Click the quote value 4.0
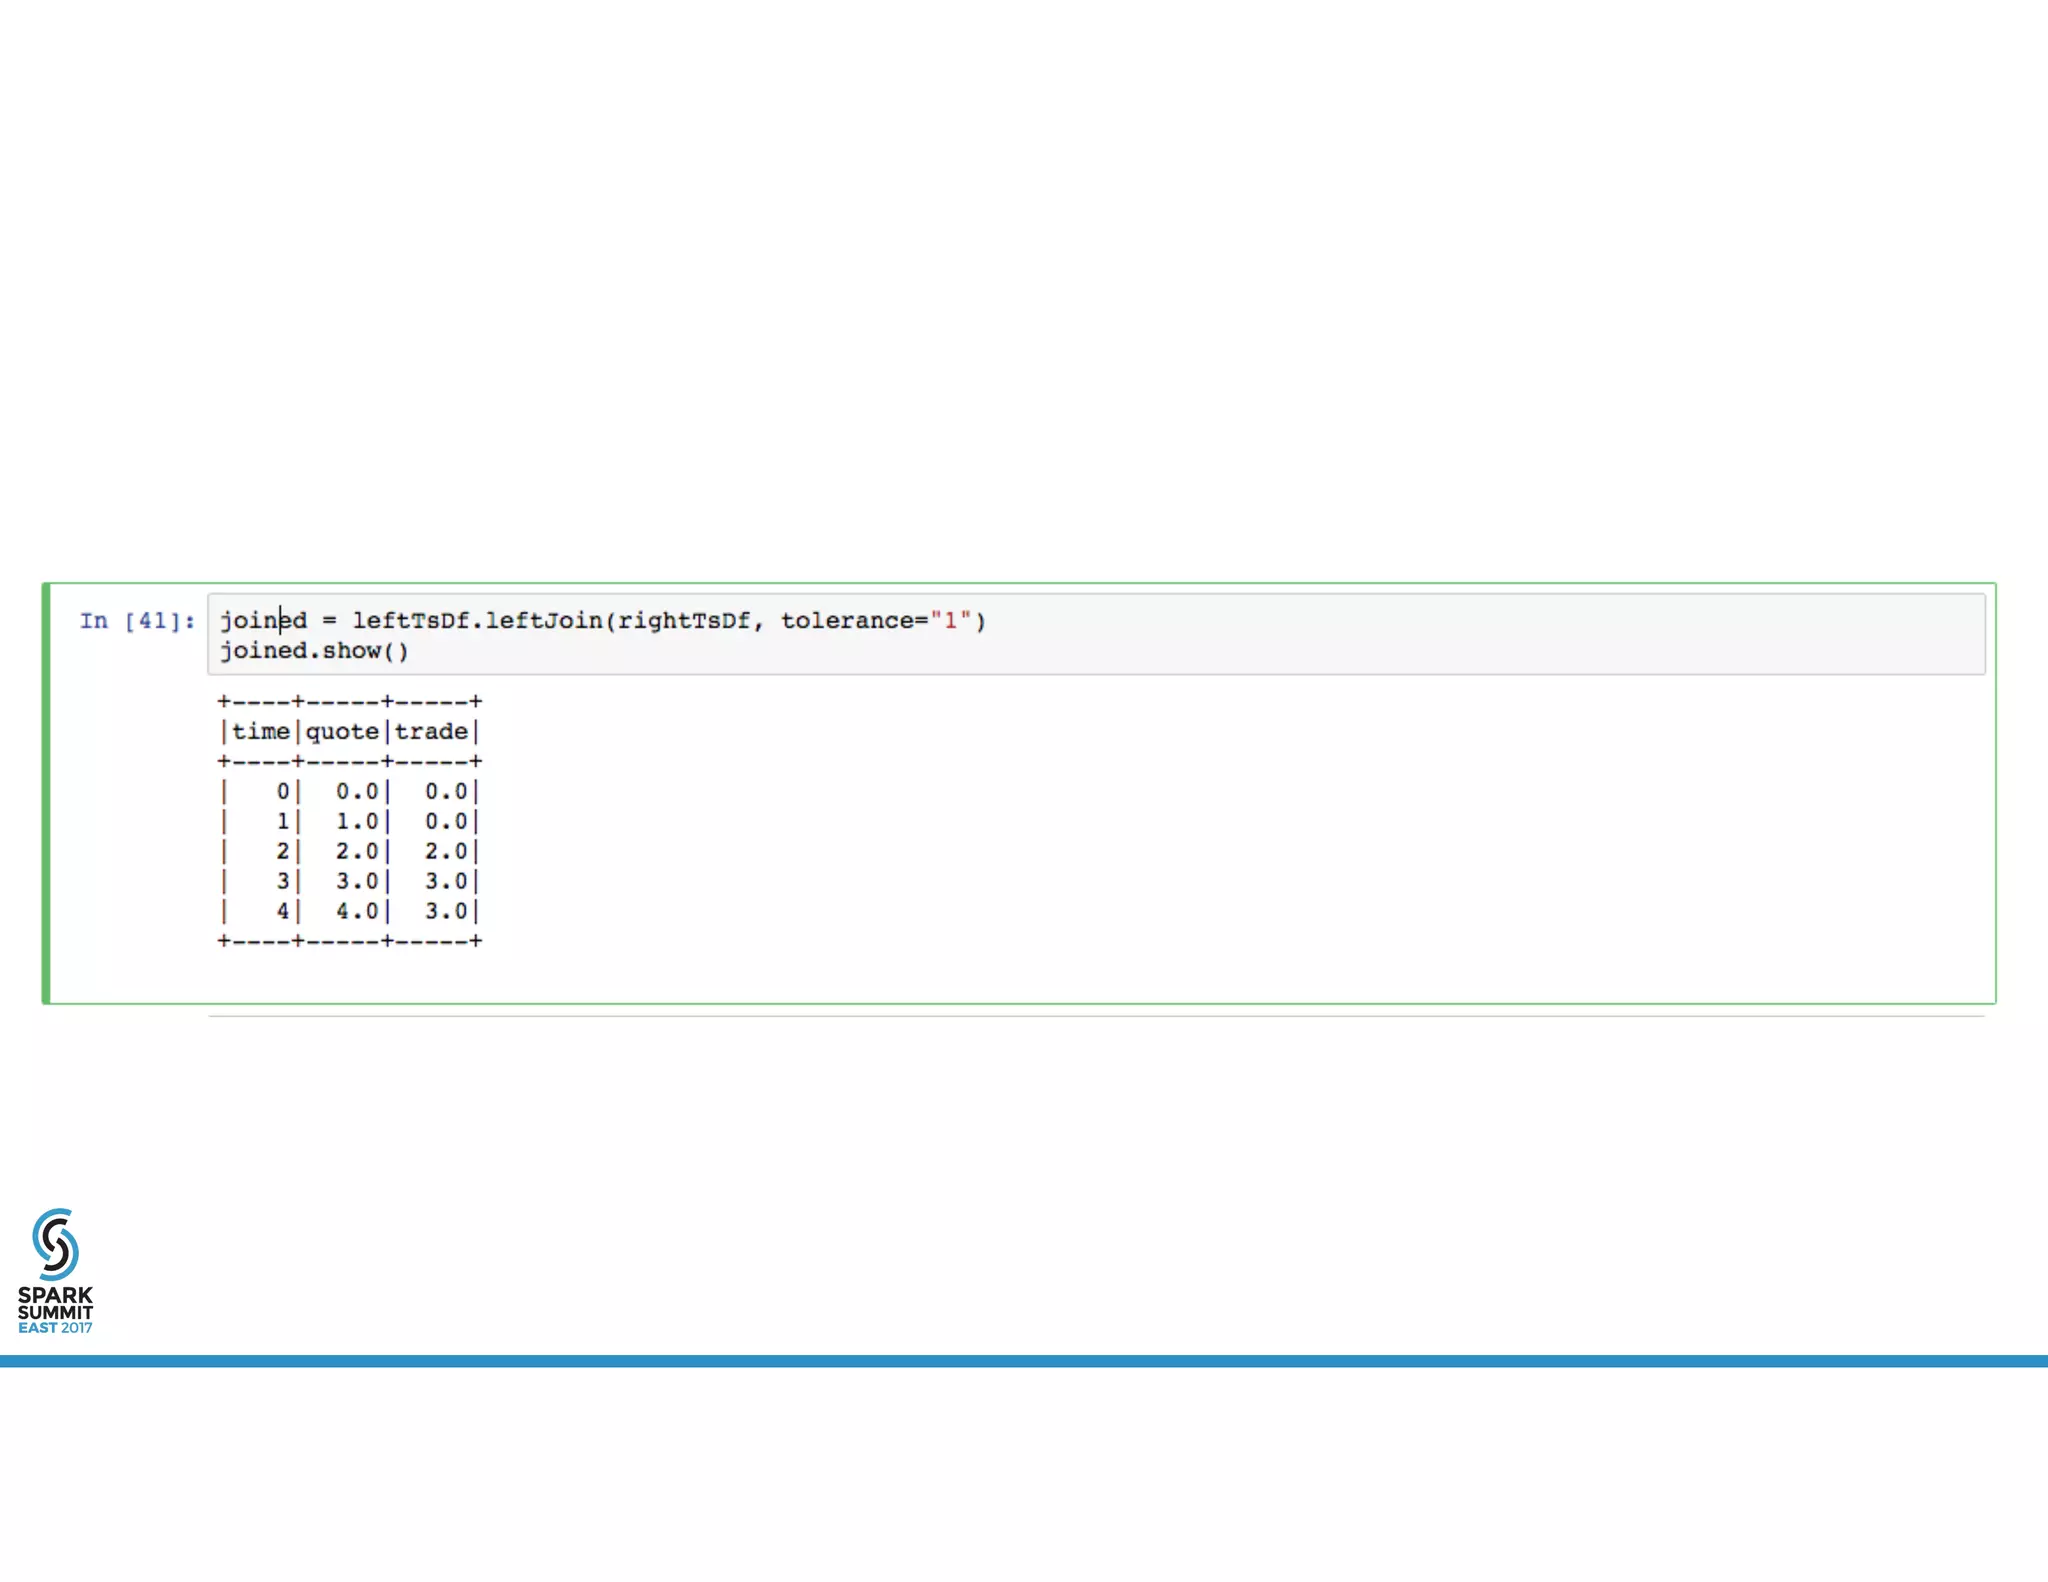 [x=357, y=912]
